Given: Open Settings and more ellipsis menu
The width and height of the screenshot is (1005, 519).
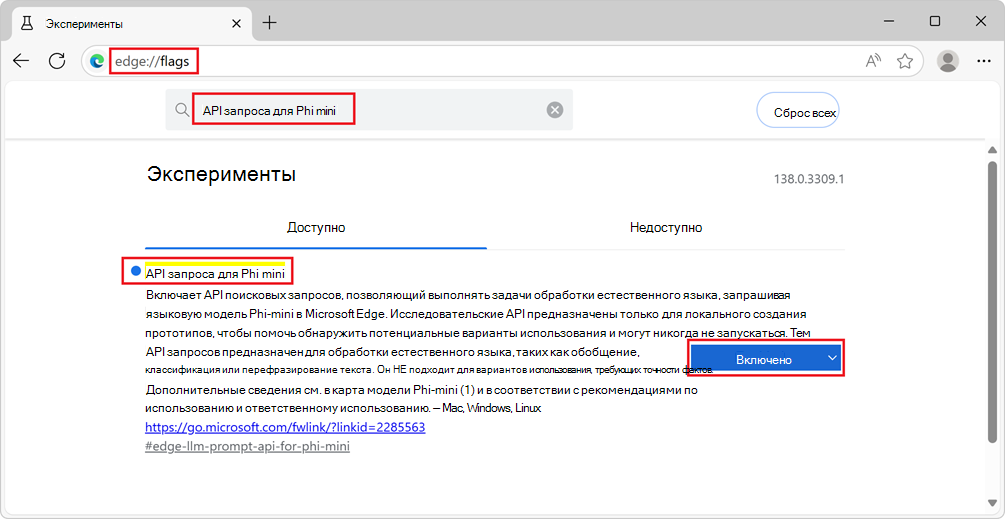Looking at the screenshot, I should (984, 61).
